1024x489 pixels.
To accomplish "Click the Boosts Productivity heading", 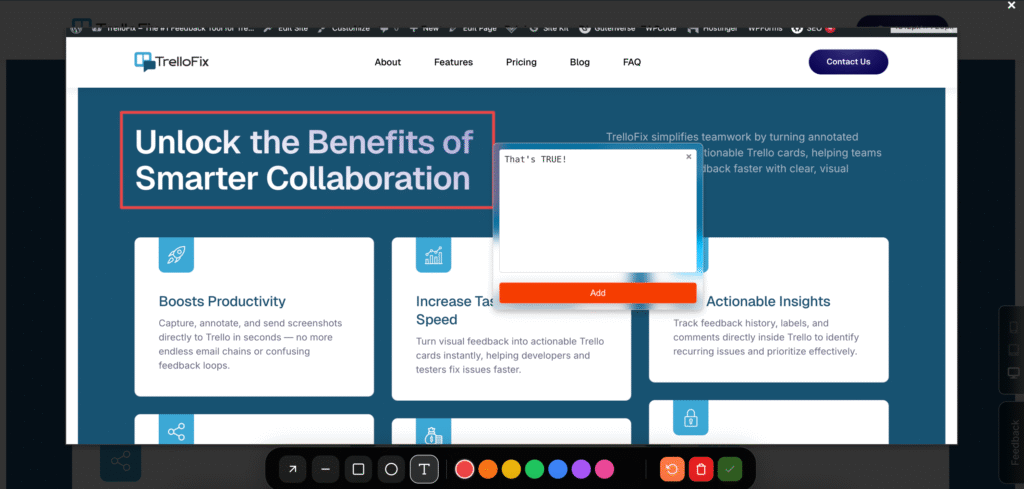I will [x=222, y=302].
